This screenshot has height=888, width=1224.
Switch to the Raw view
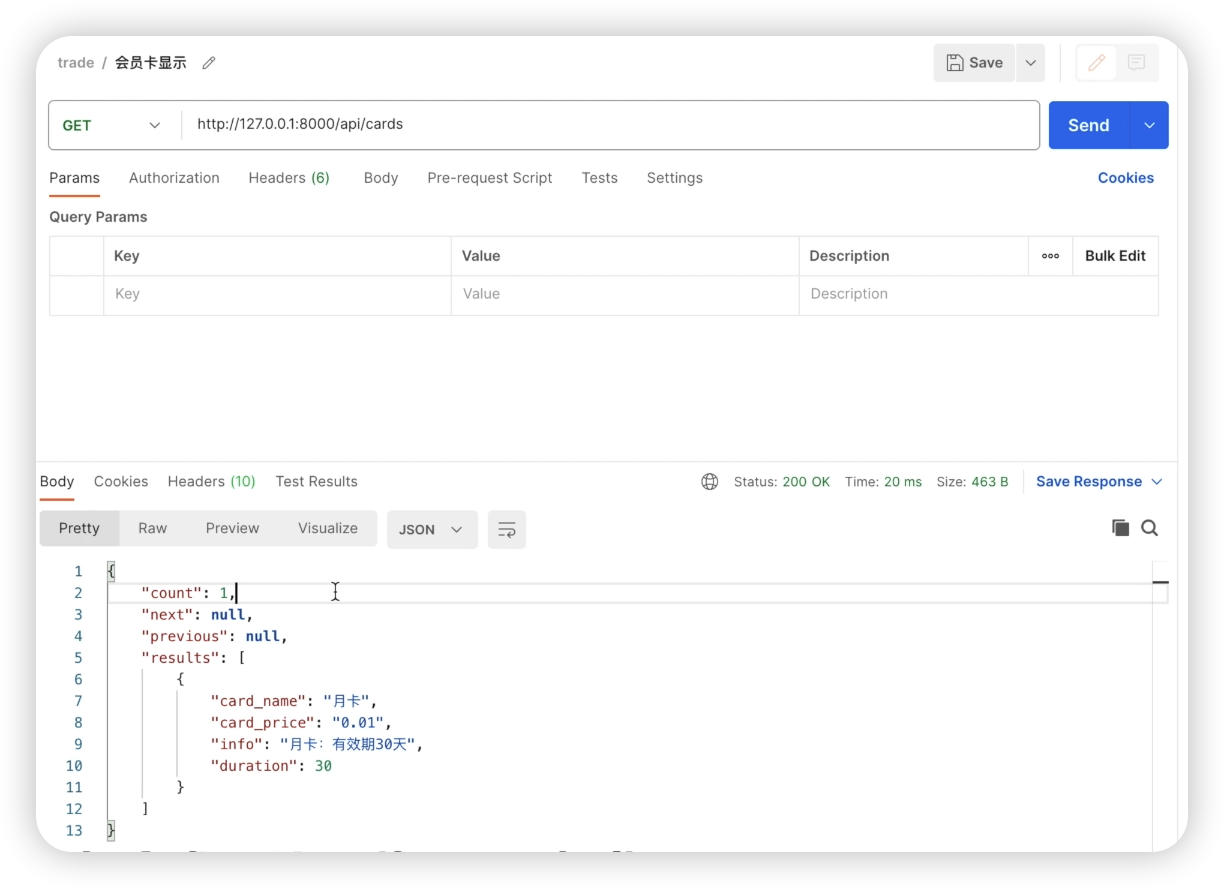[153, 528]
